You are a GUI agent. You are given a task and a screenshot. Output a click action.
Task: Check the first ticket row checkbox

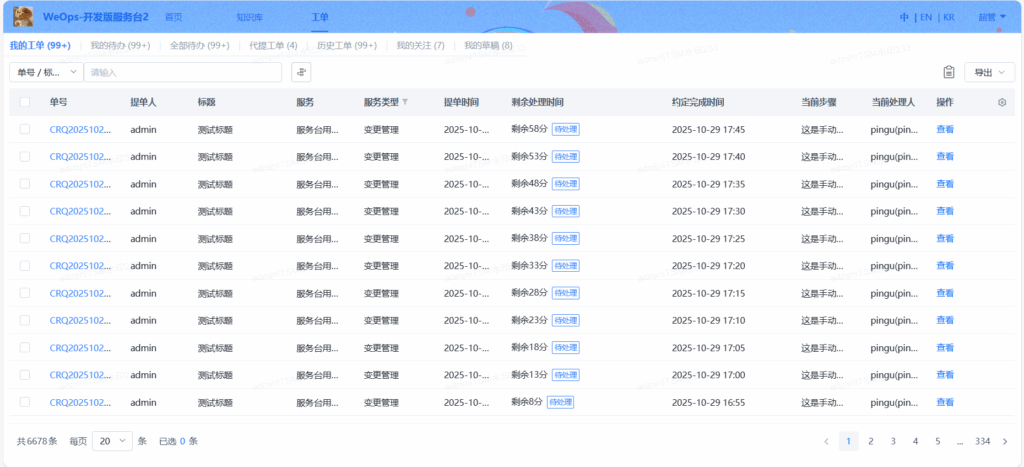[25, 129]
